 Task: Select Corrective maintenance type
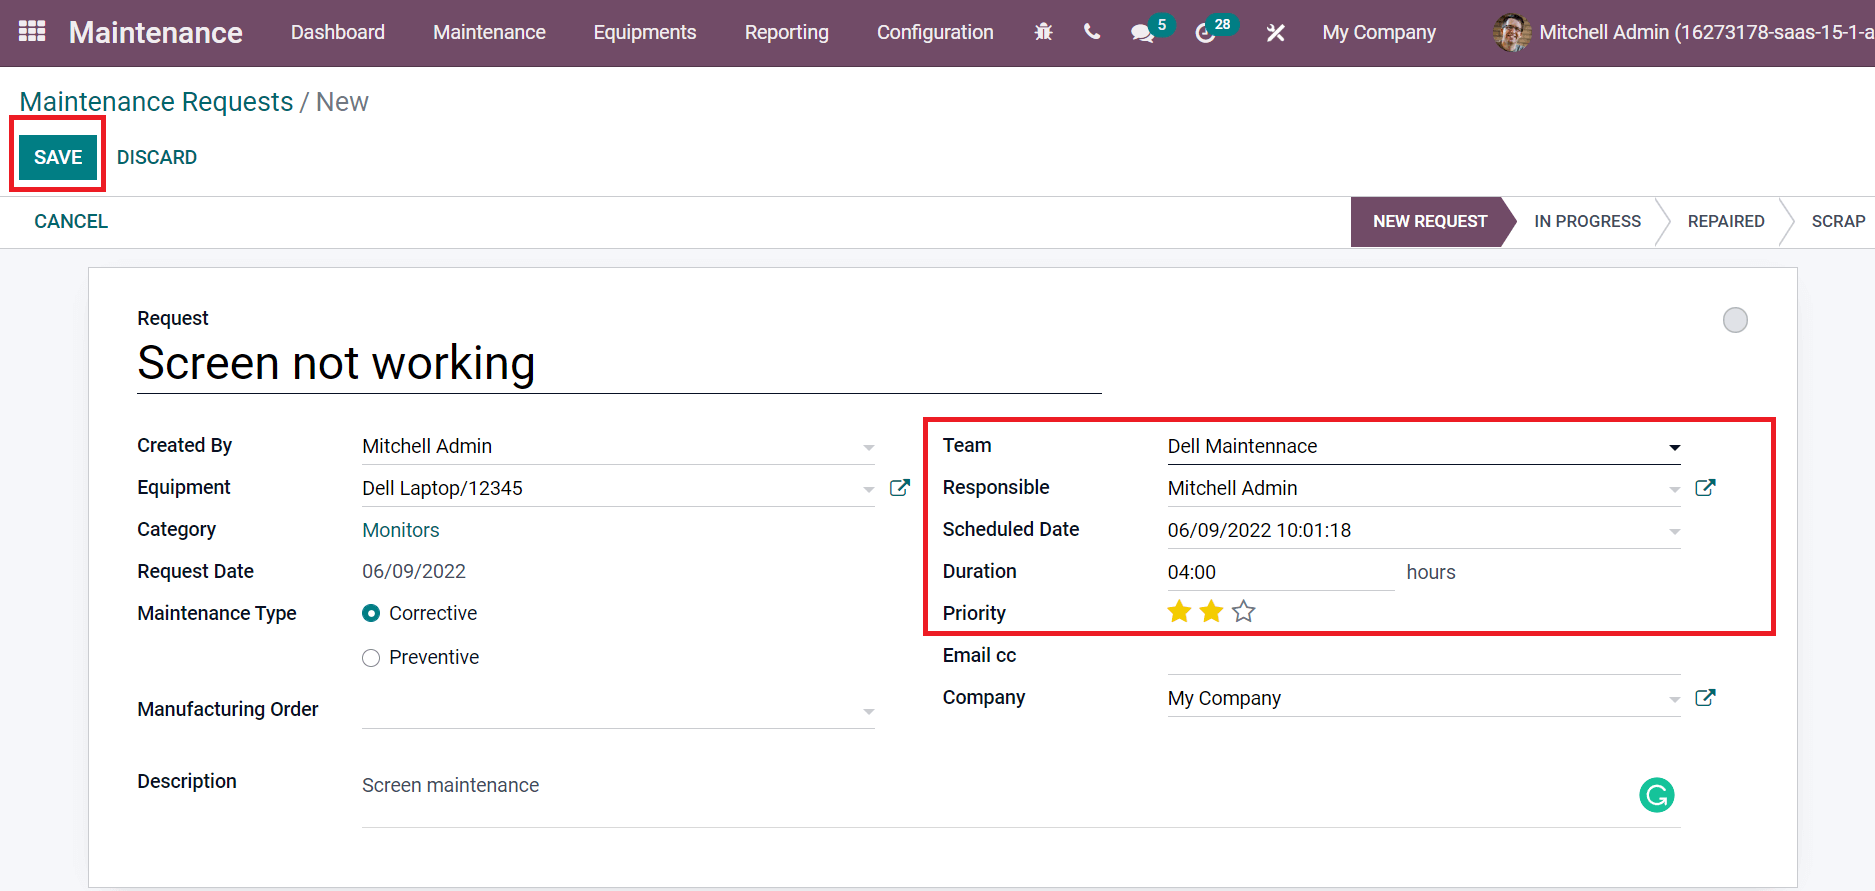tap(371, 613)
